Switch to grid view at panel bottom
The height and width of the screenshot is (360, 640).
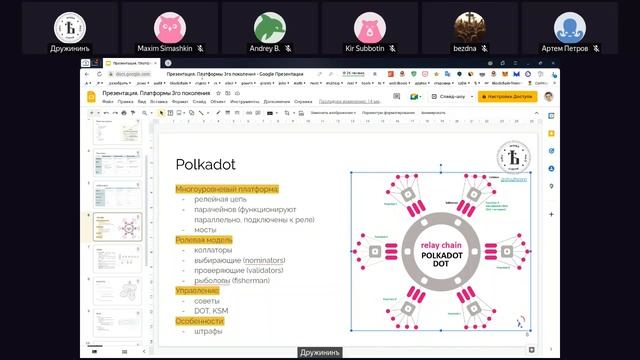(x=124, y=351)
